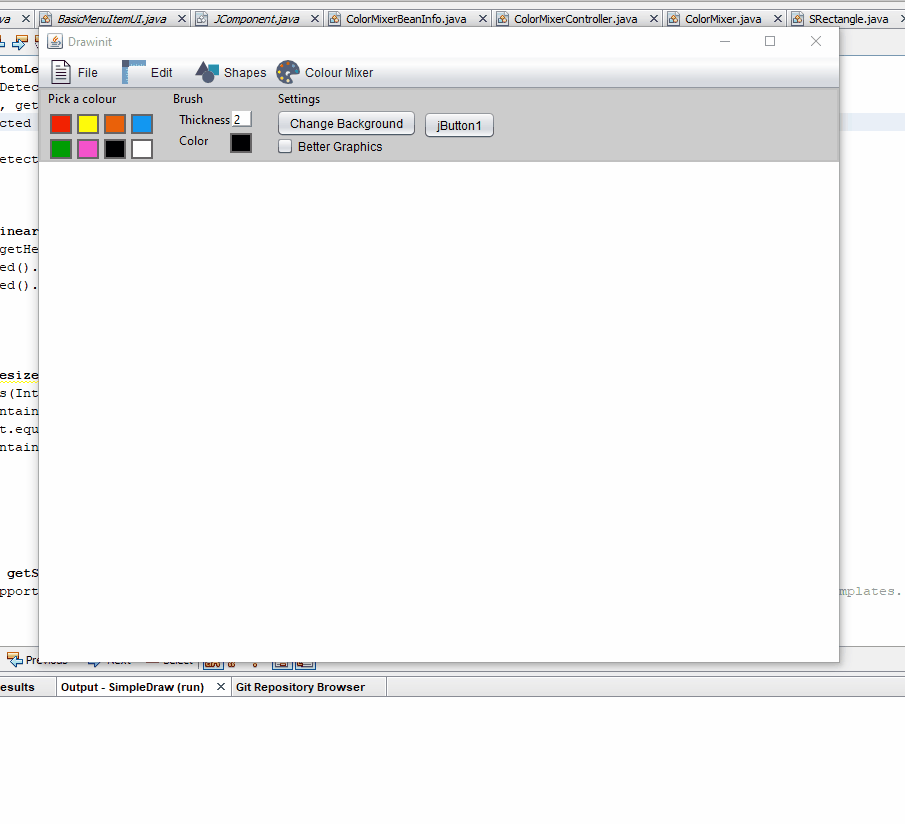Open the Edit menu ruler icon
The height and width of the screenshot is (824, 905).
[x=133, y=72]
